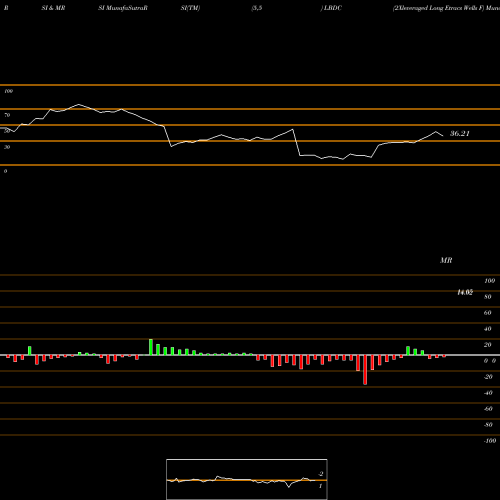The width and height of the screenshot is (500, 500).
Task: Click the 'SI & MR' header label
Action: point(53,8)
